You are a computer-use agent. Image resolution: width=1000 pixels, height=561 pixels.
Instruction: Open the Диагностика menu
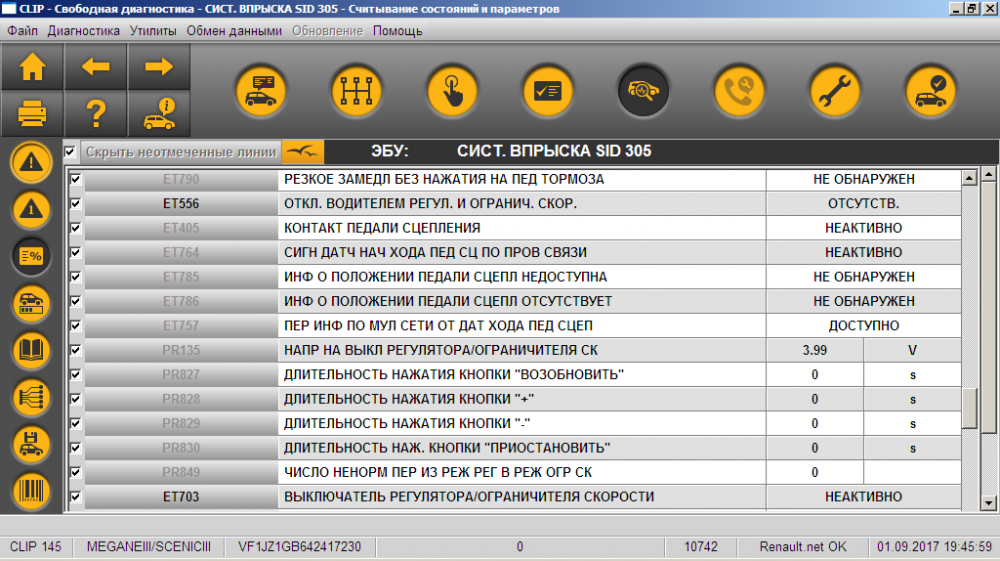[x=84, y=31]
